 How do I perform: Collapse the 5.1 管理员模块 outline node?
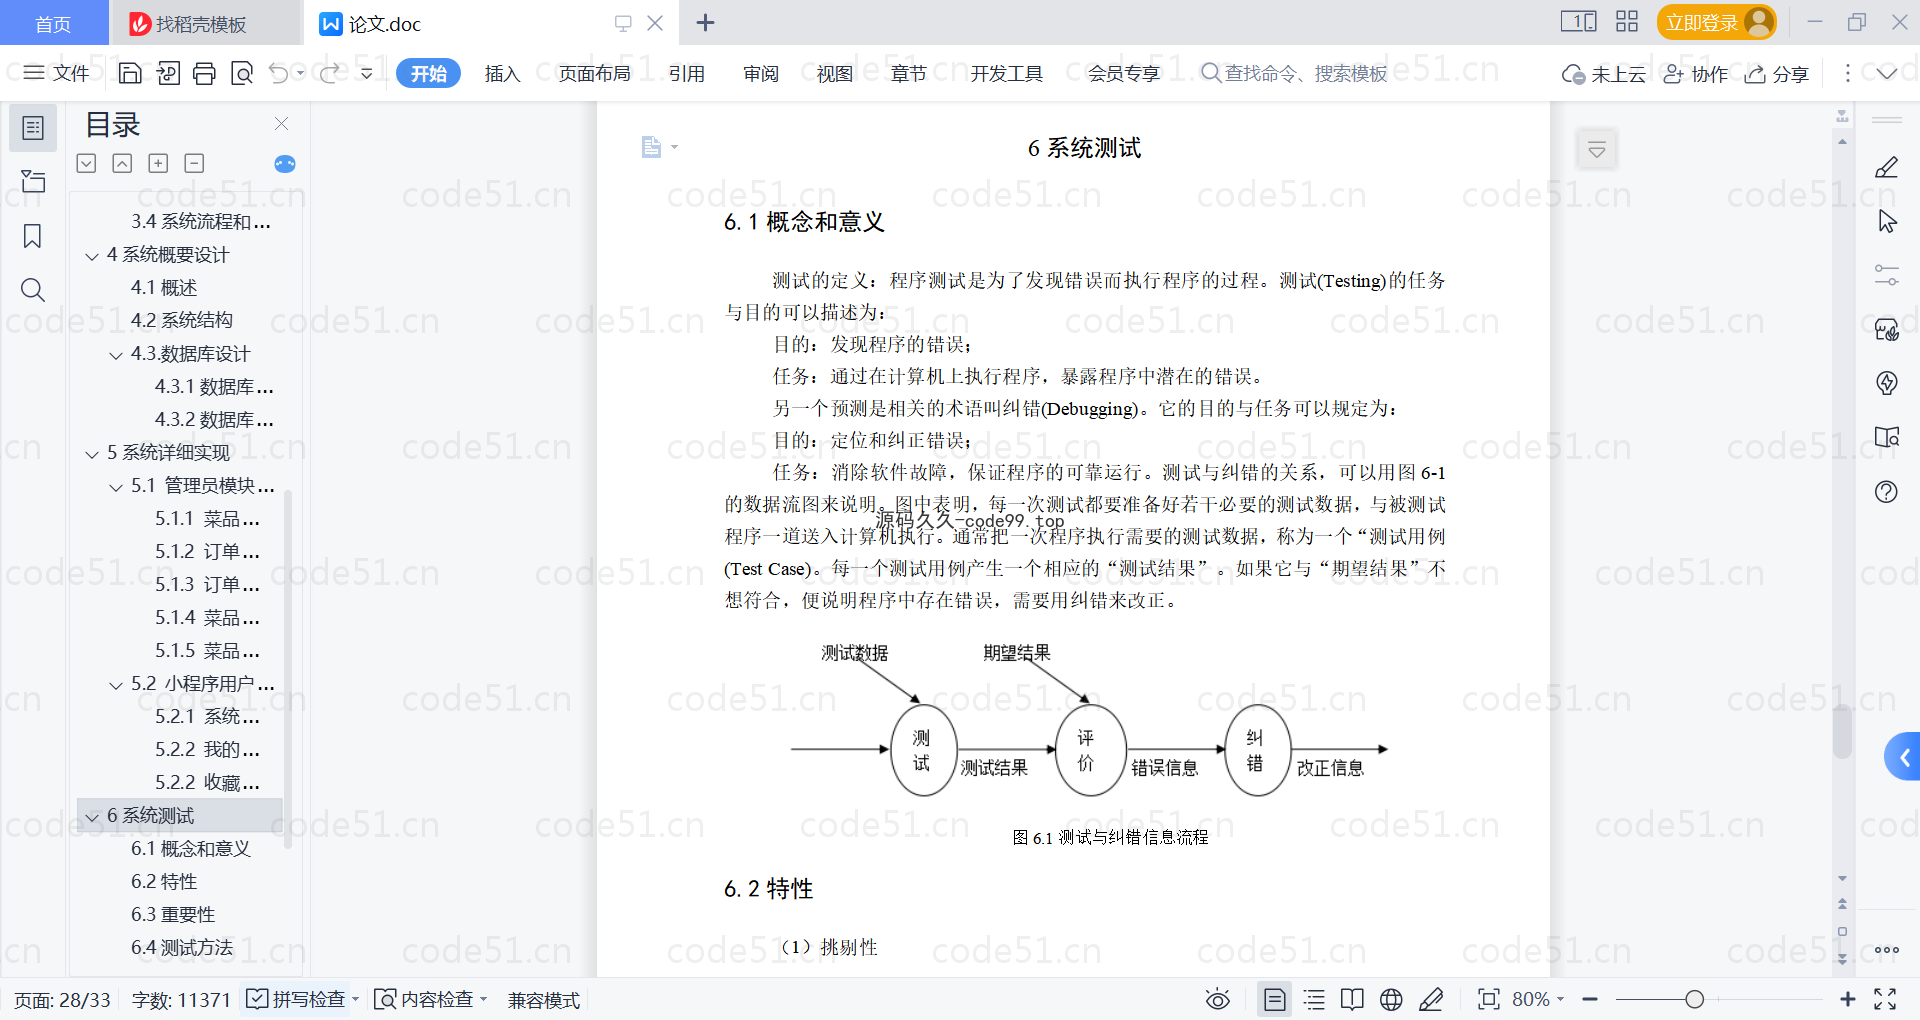tap(116, 487)
